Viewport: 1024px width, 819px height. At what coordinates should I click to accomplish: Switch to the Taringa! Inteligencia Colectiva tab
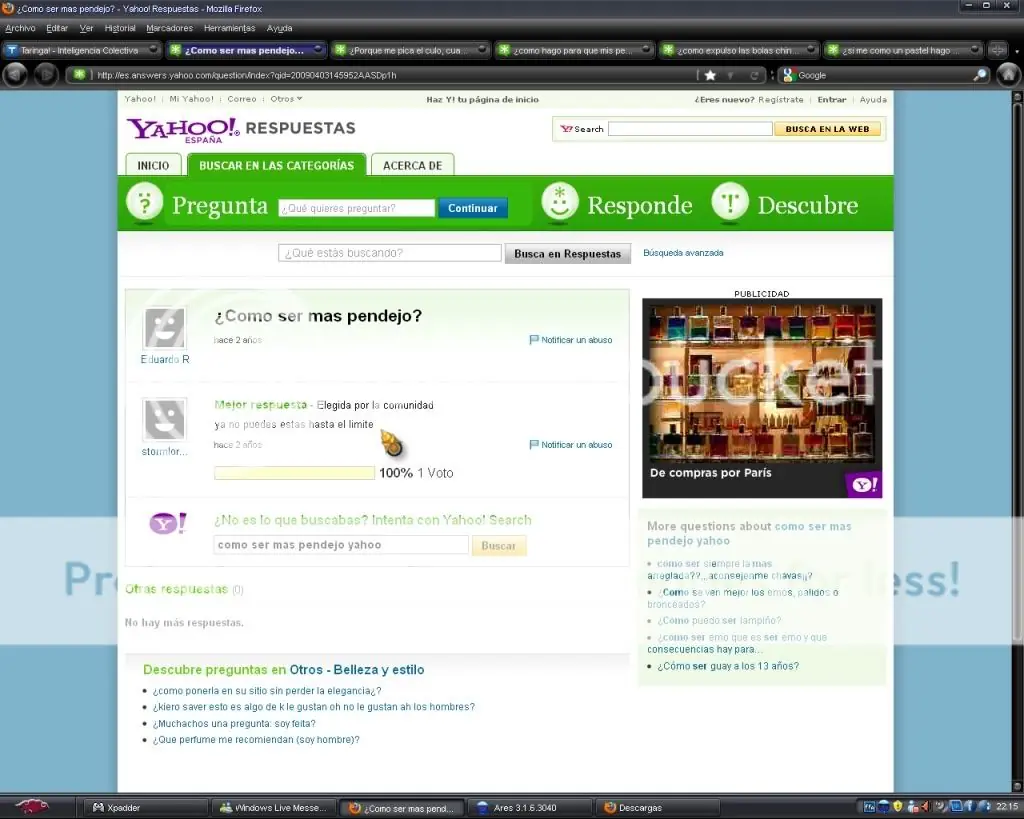[x=82, y=50]
